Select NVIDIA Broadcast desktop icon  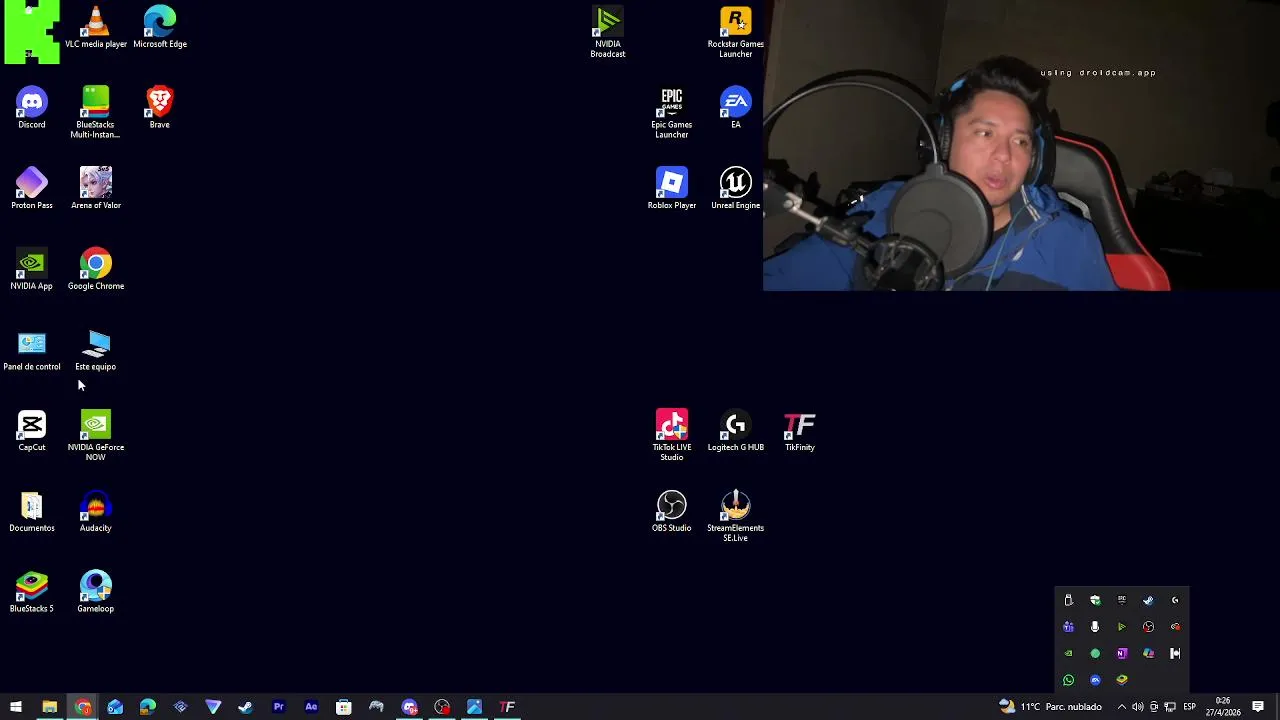click(x=608, y=32)
